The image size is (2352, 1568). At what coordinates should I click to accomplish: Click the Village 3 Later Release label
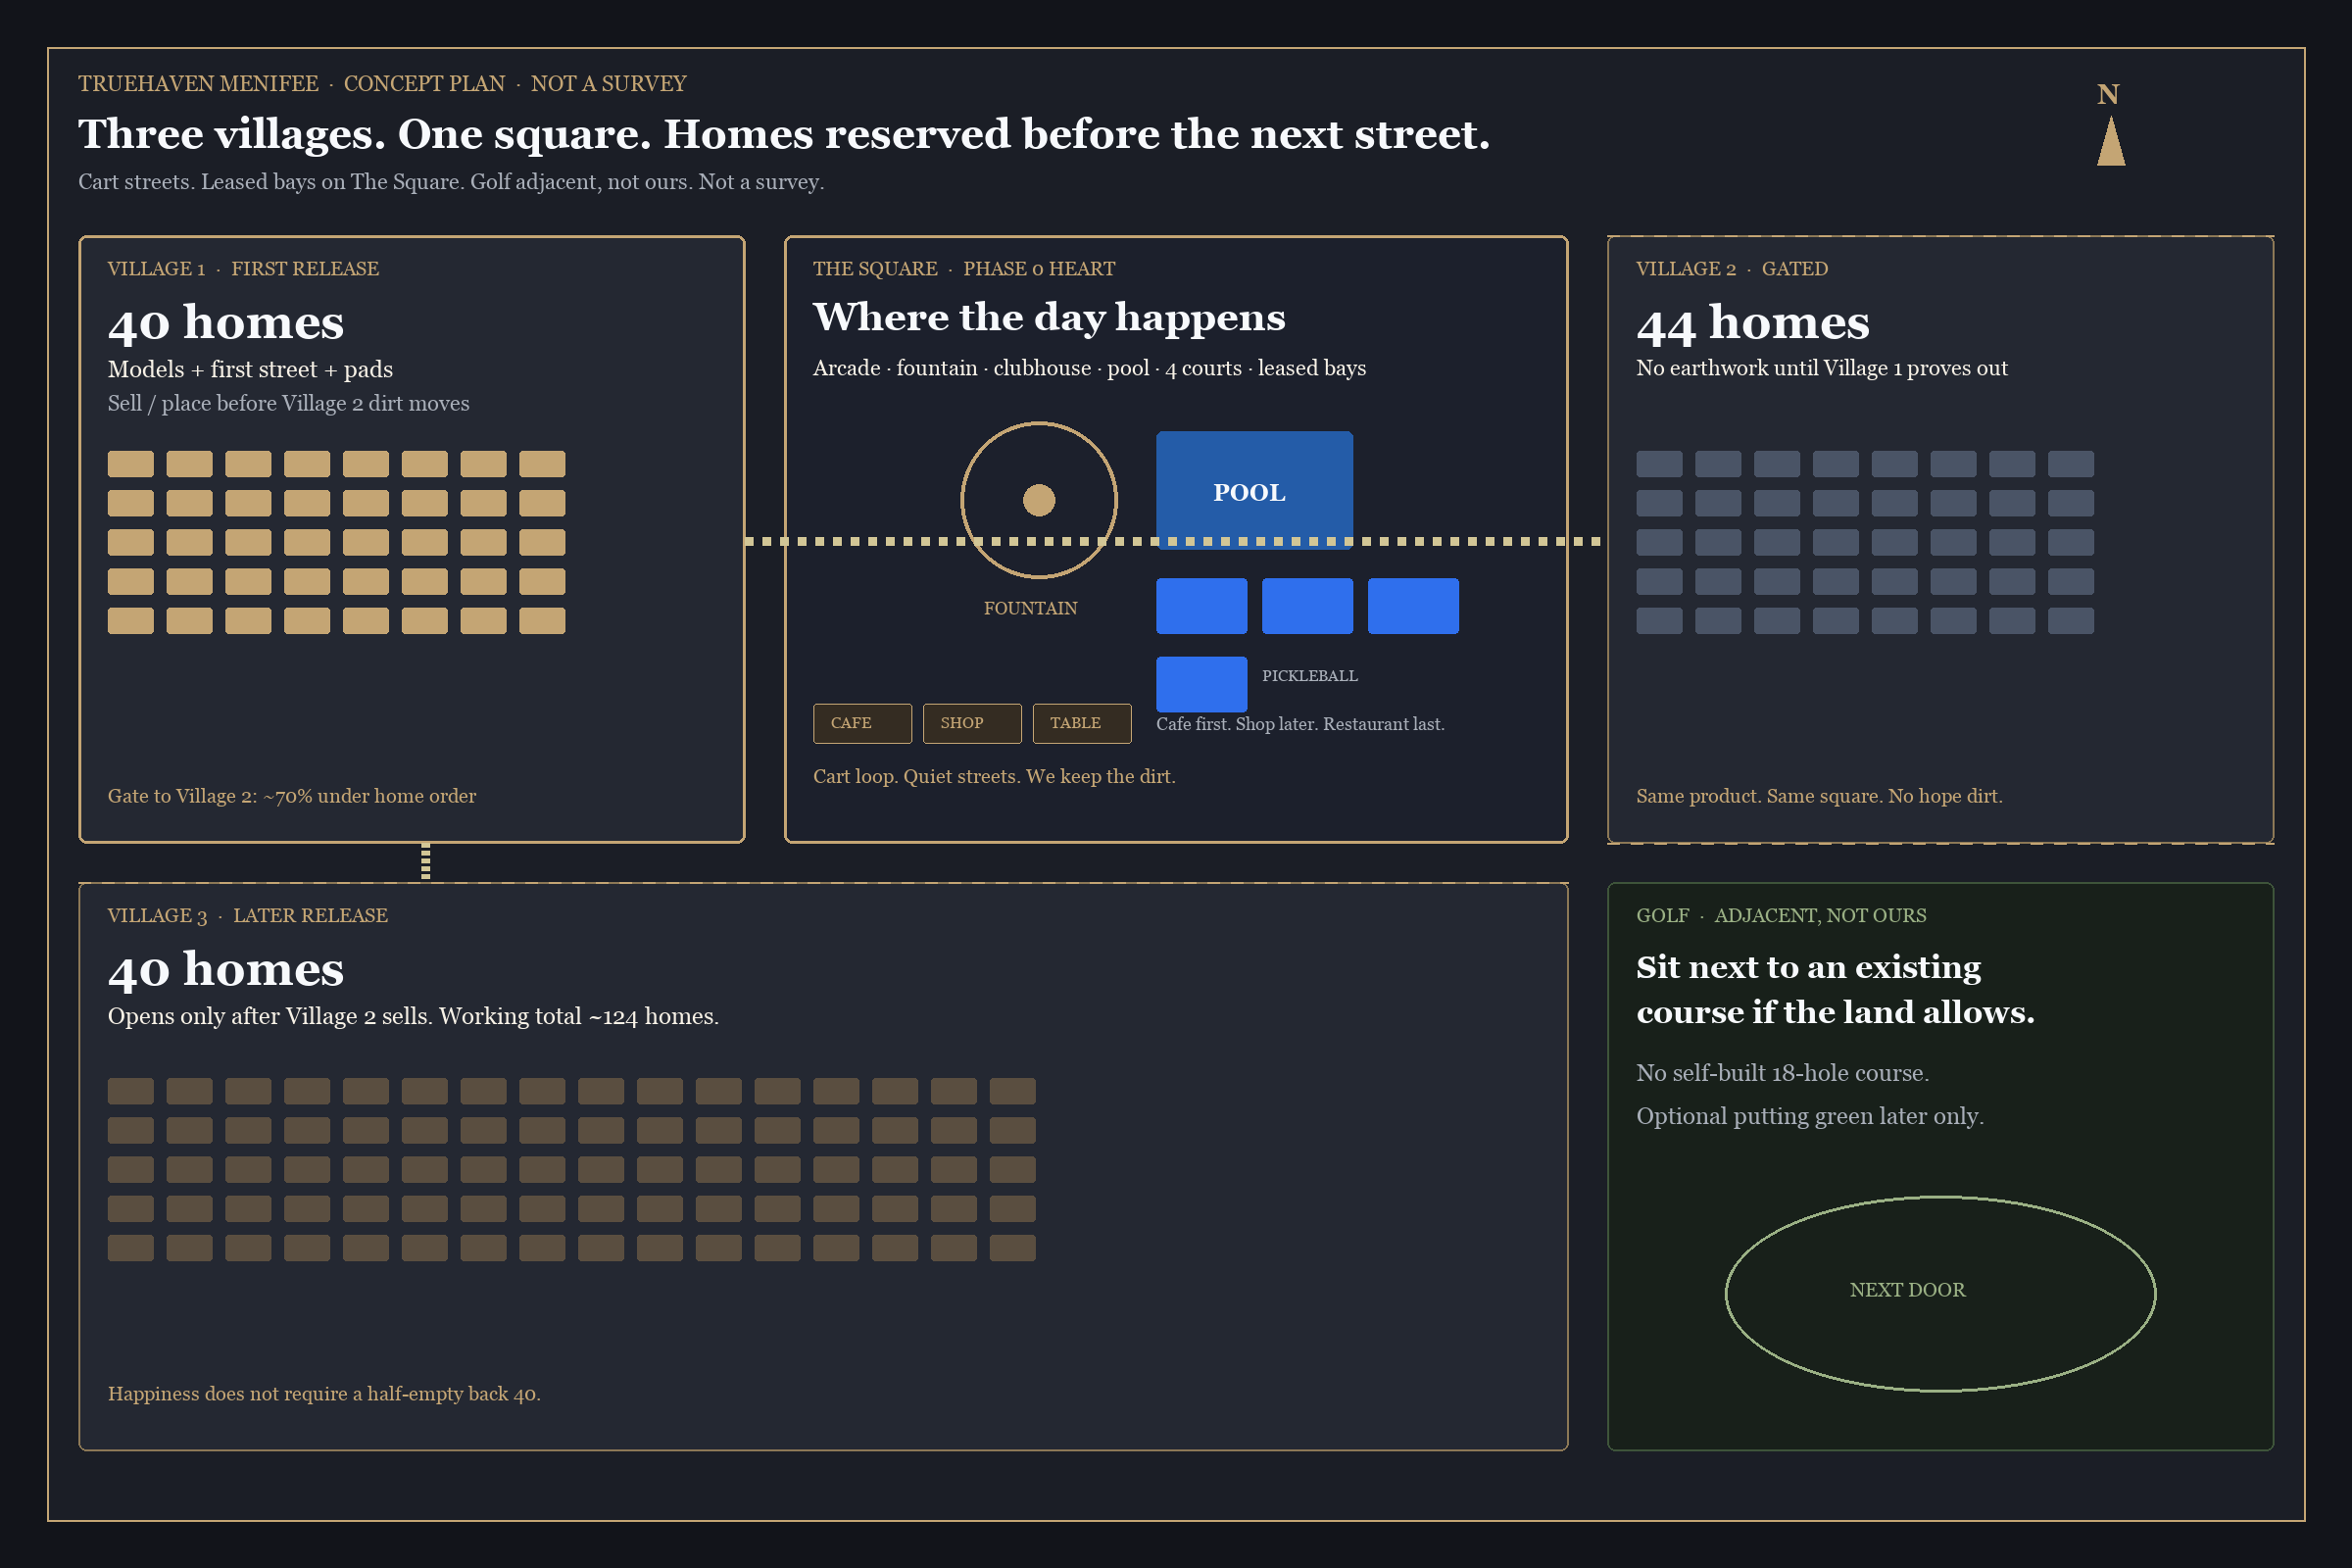pos(247,916)
